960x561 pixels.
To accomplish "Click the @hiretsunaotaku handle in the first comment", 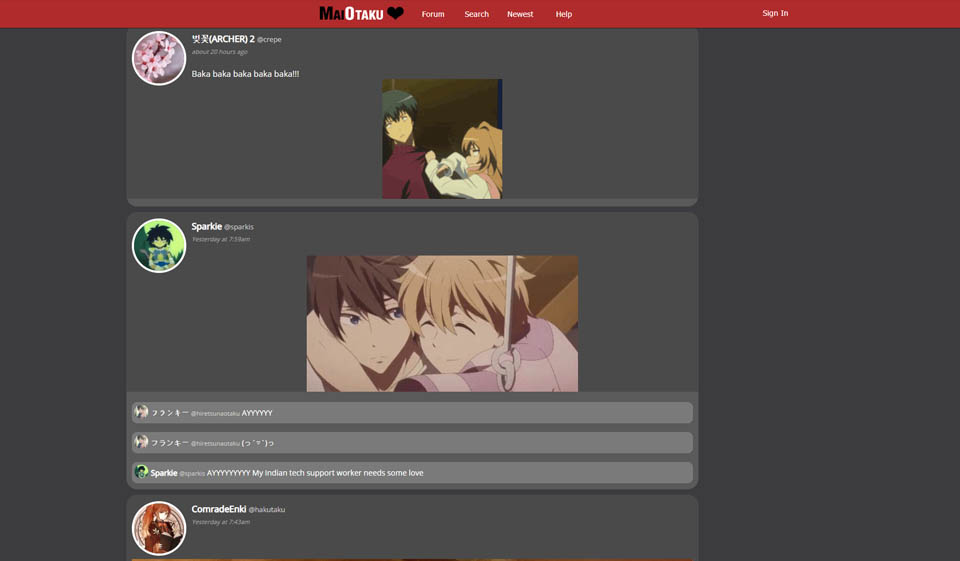I will 215,413.
